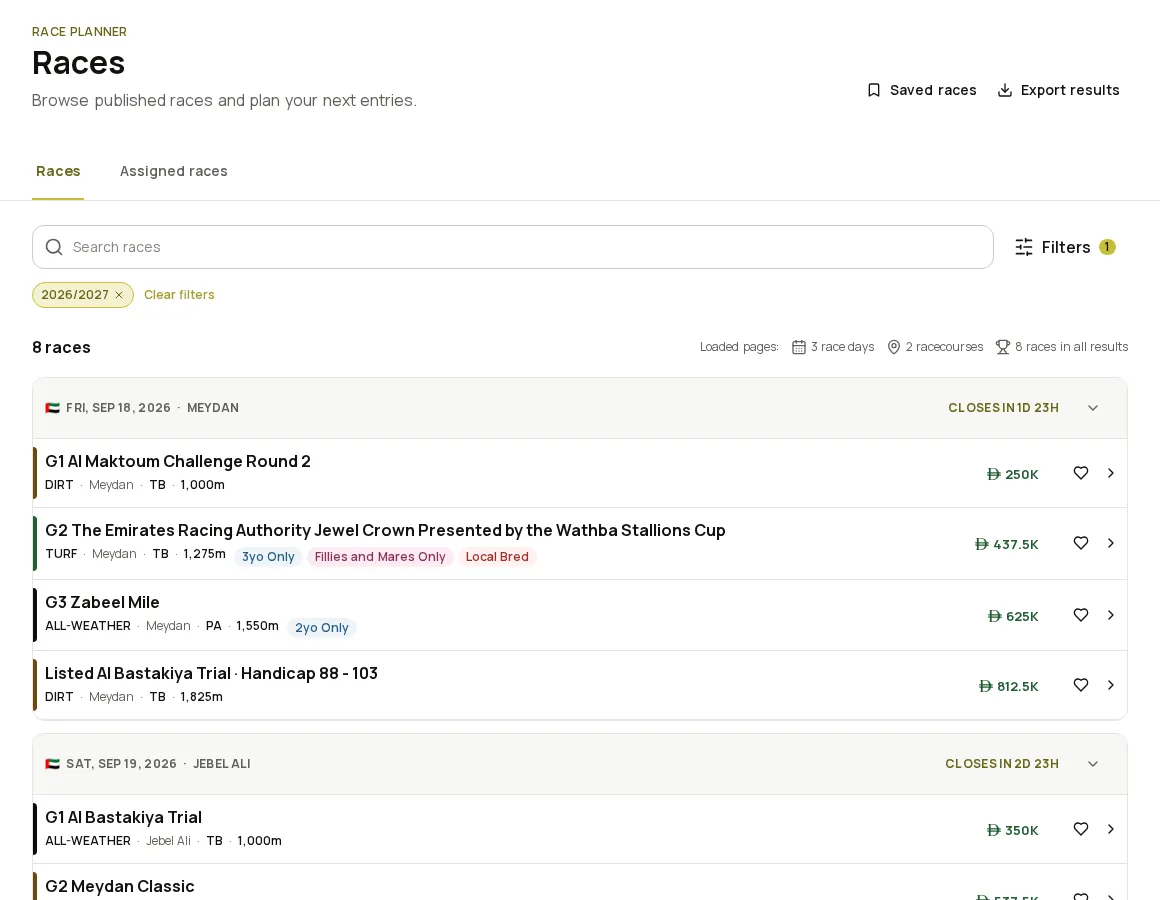Favorite the G2 Emirates Racing Authority Jewel Crown race
Viewport: 1160px width, 900px height.
point(1081,544)
